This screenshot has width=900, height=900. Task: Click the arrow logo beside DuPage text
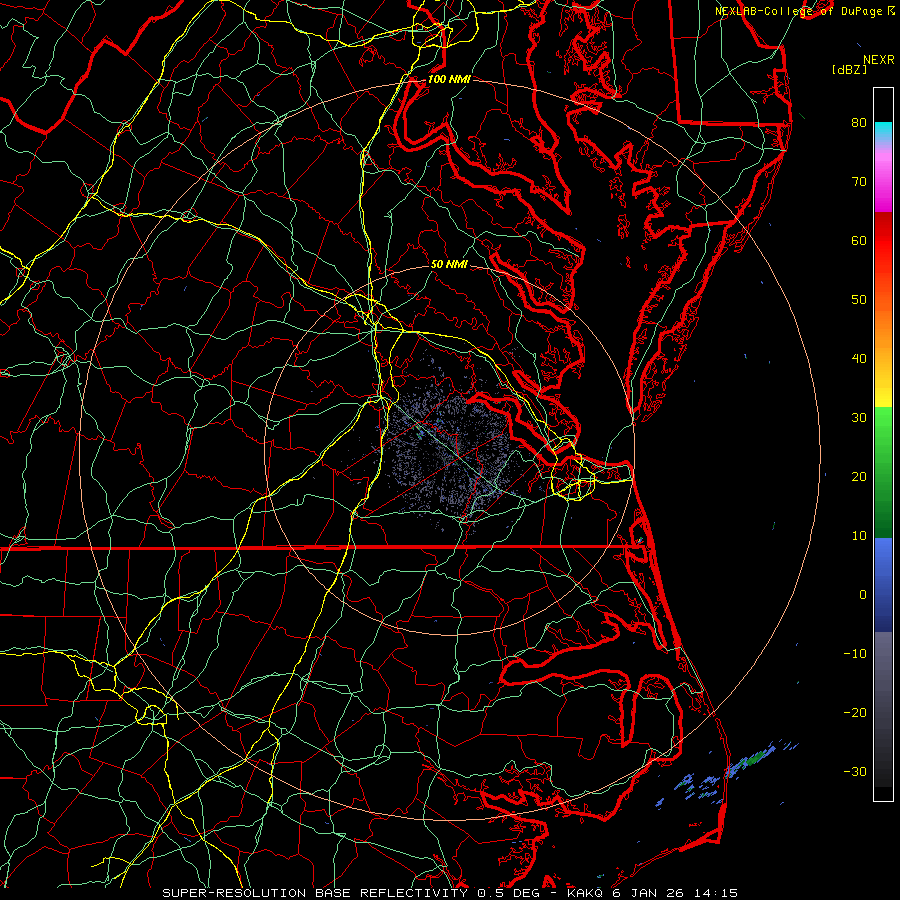click(x=890, y=10)
